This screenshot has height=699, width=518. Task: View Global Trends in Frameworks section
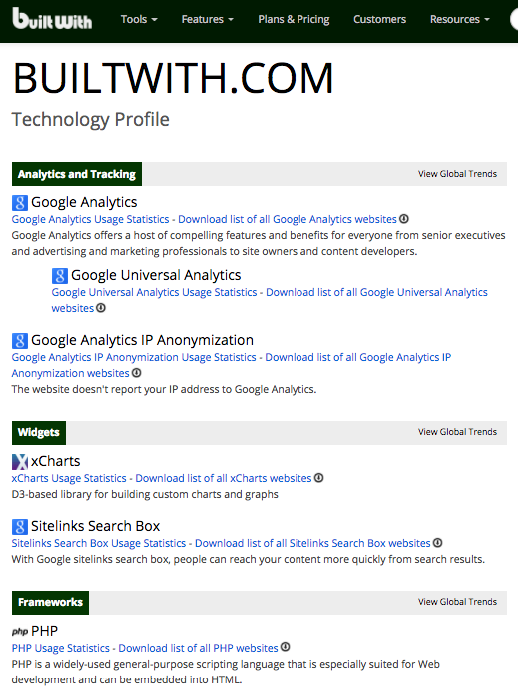[457, 602]
